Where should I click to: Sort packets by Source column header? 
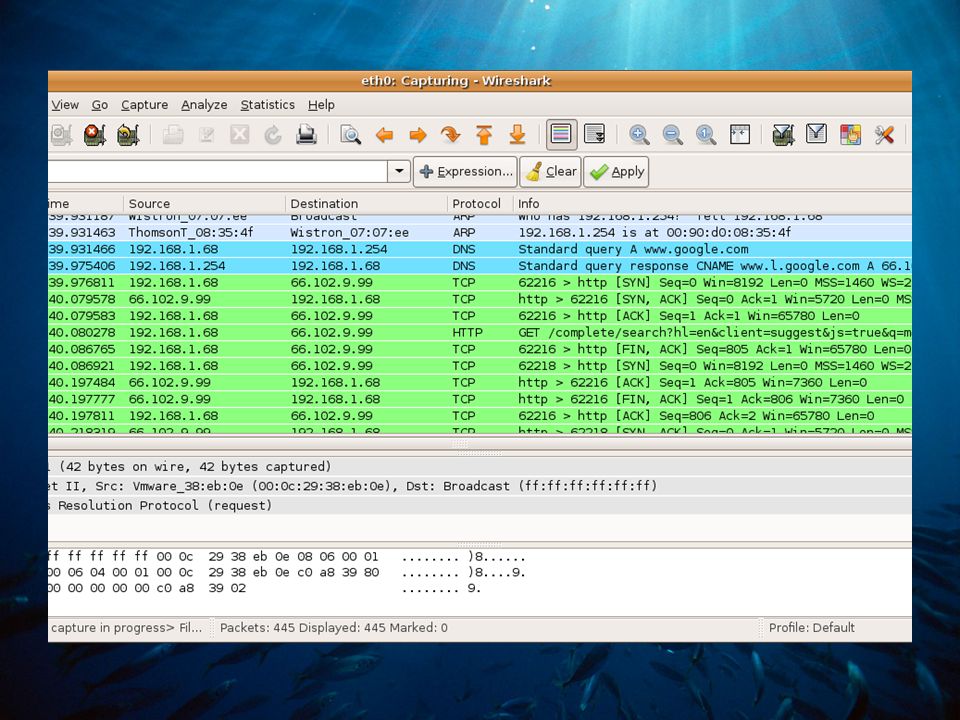tap(204, 203)
